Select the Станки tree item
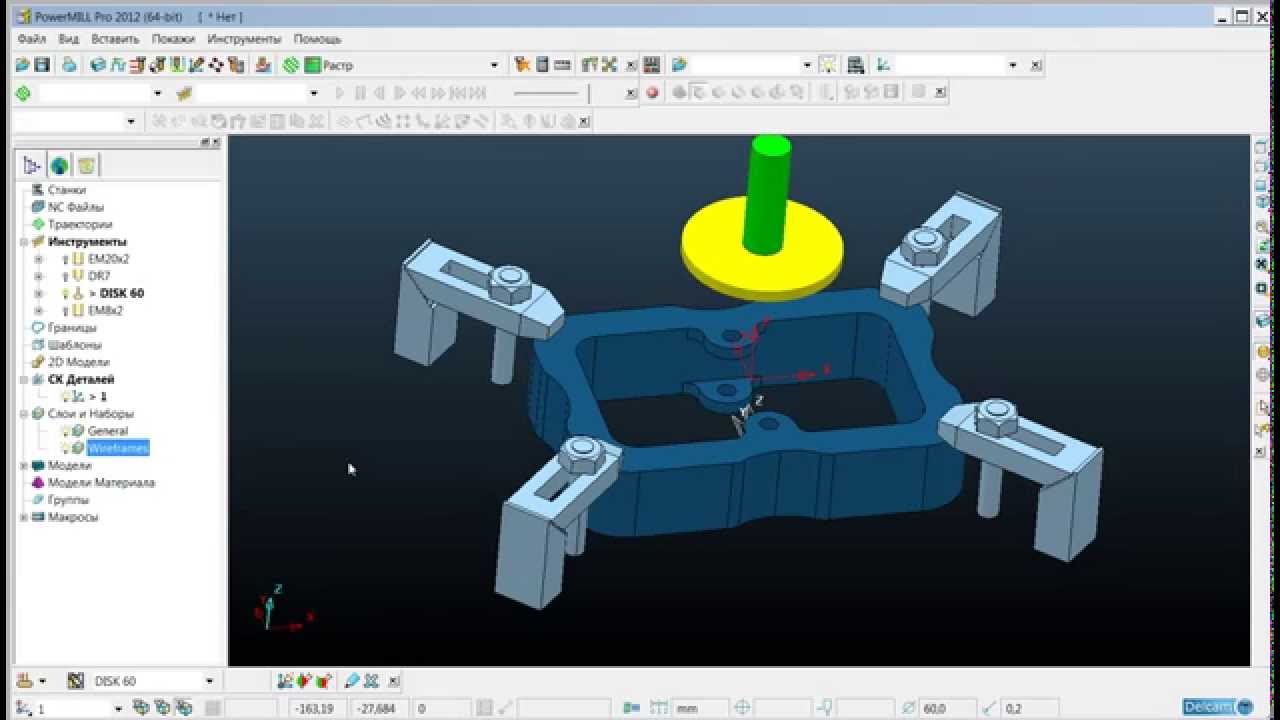This screenshot has width=1280, height=720. point(66,190)
